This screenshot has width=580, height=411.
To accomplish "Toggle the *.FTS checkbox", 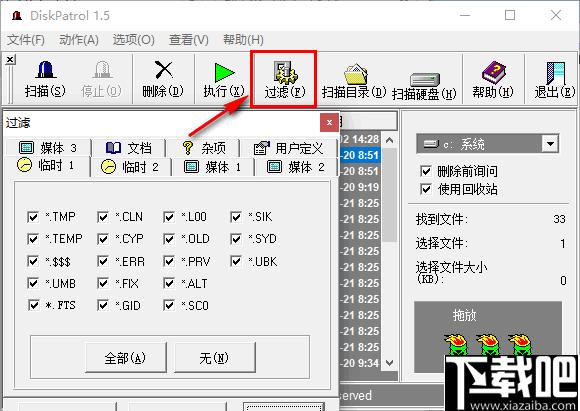I will [34, 305].
